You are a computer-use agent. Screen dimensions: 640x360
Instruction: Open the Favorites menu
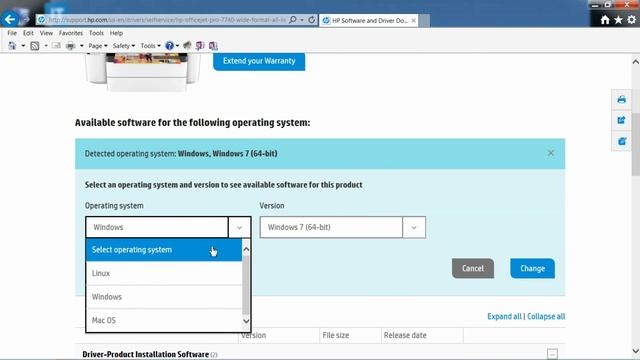pos(71,33)
